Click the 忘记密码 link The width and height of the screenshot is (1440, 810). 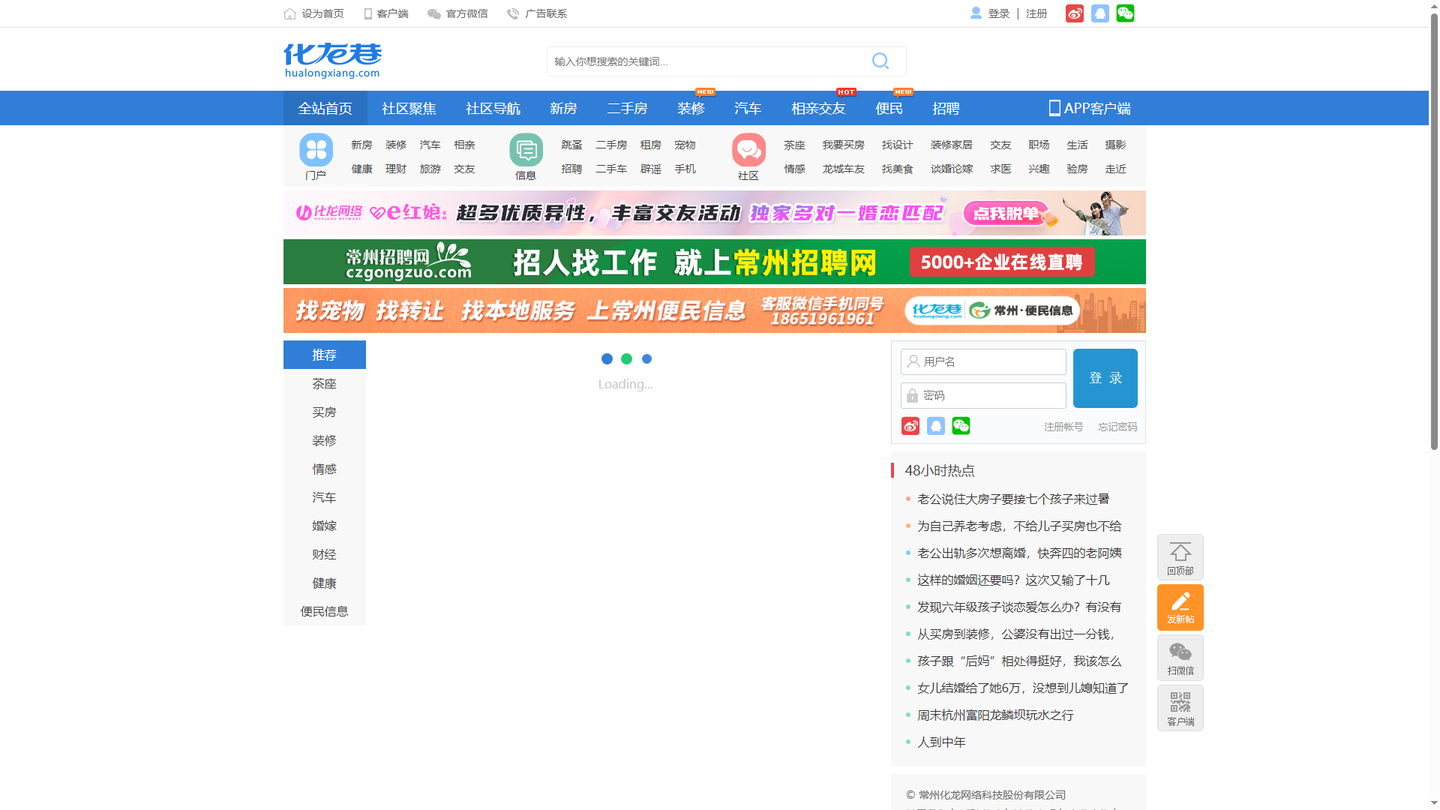pyautogui.click(x=1117, y=427)
